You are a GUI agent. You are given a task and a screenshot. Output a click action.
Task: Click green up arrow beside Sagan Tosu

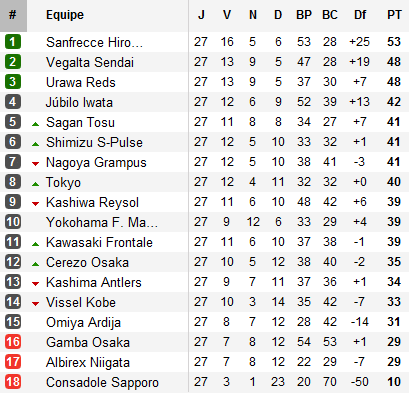(35, 124)
